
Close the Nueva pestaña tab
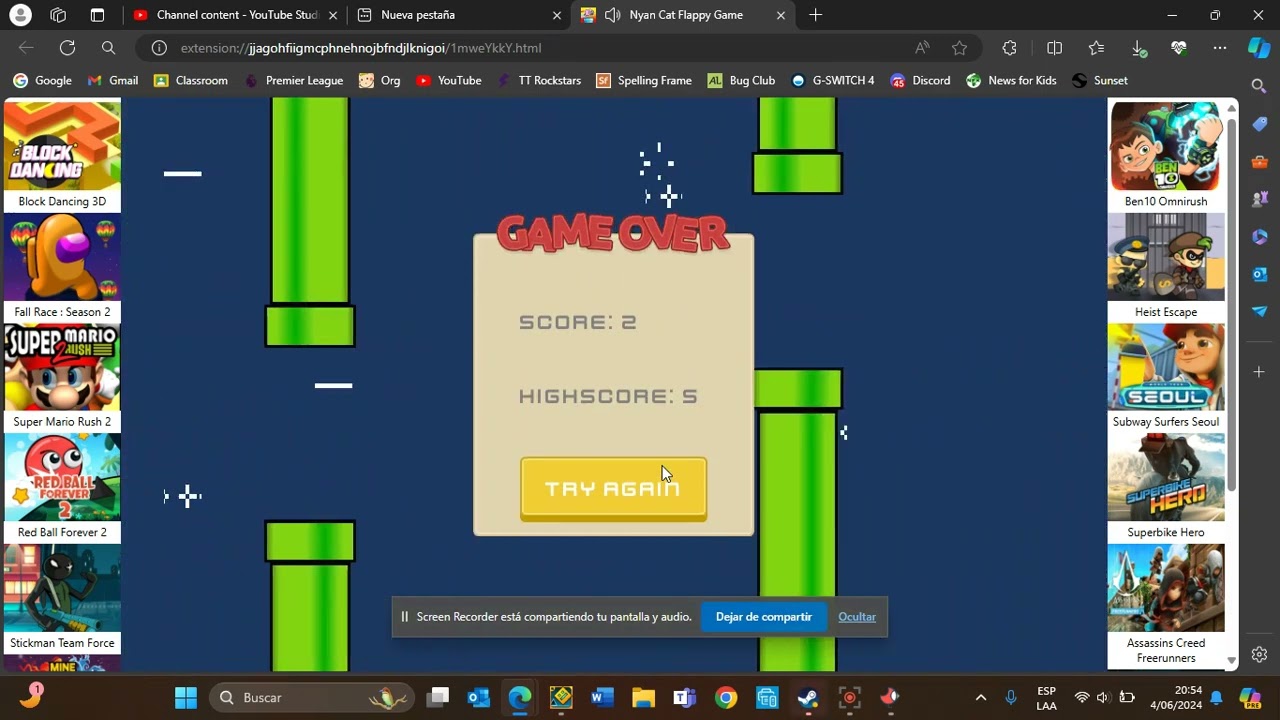click(x=557, y=15)
